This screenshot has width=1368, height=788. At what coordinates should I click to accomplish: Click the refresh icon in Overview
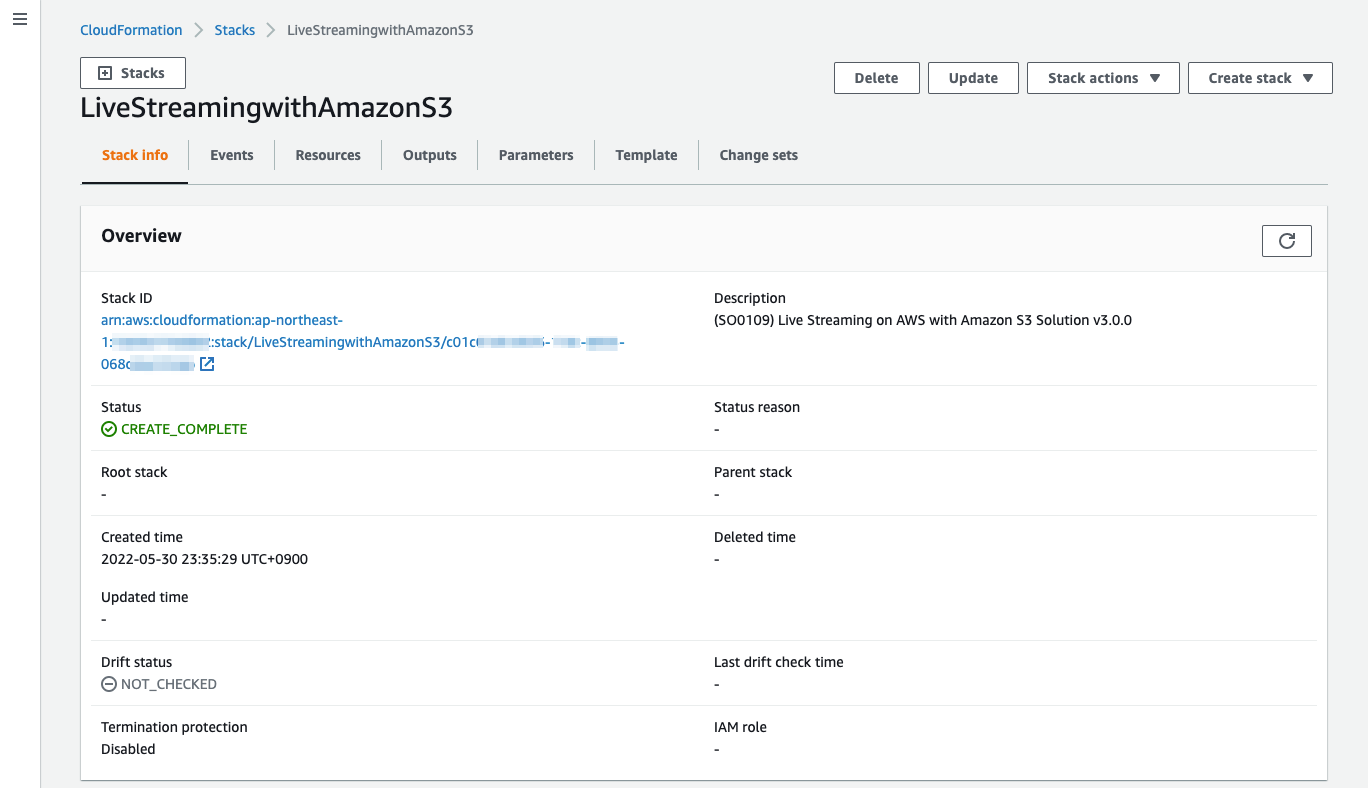click(1286, 241)
